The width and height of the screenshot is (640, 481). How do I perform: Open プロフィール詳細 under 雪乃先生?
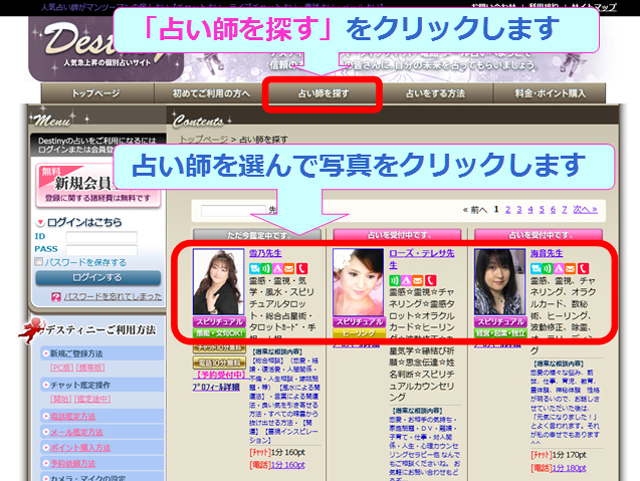[216, 387]
